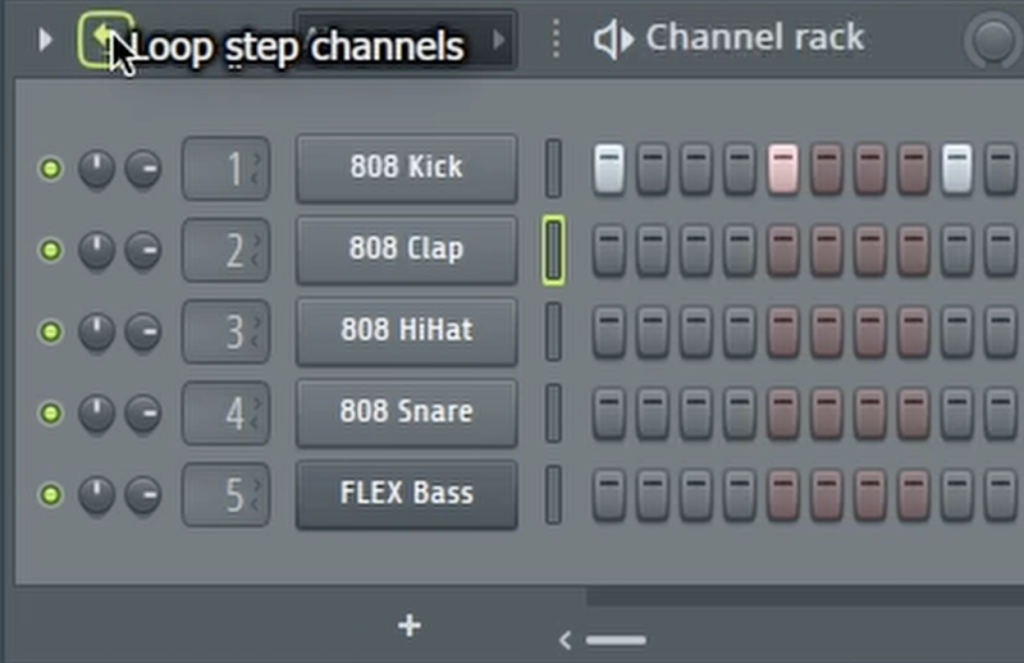Select the 808 HiHat channel selector strip
Screen dimensions: 1024x663
(x=553, y=331)
